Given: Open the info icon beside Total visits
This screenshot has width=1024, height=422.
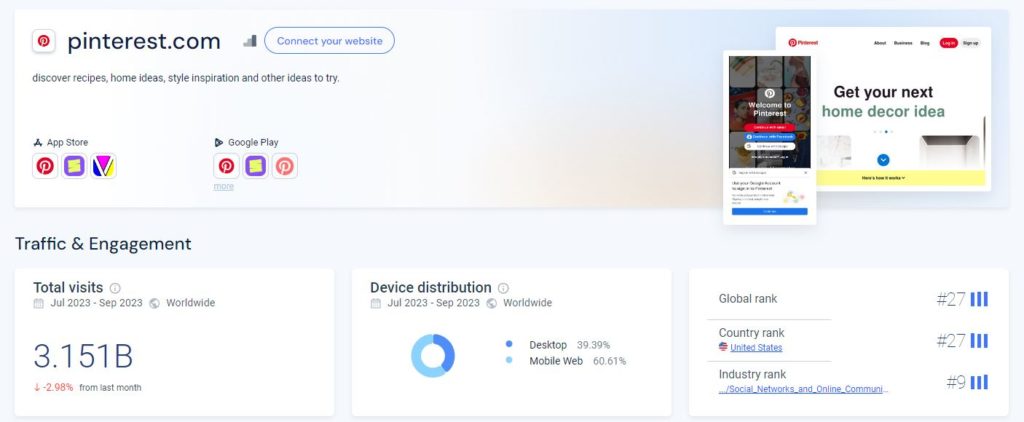Looking at the screenshot, I should 115,288.
